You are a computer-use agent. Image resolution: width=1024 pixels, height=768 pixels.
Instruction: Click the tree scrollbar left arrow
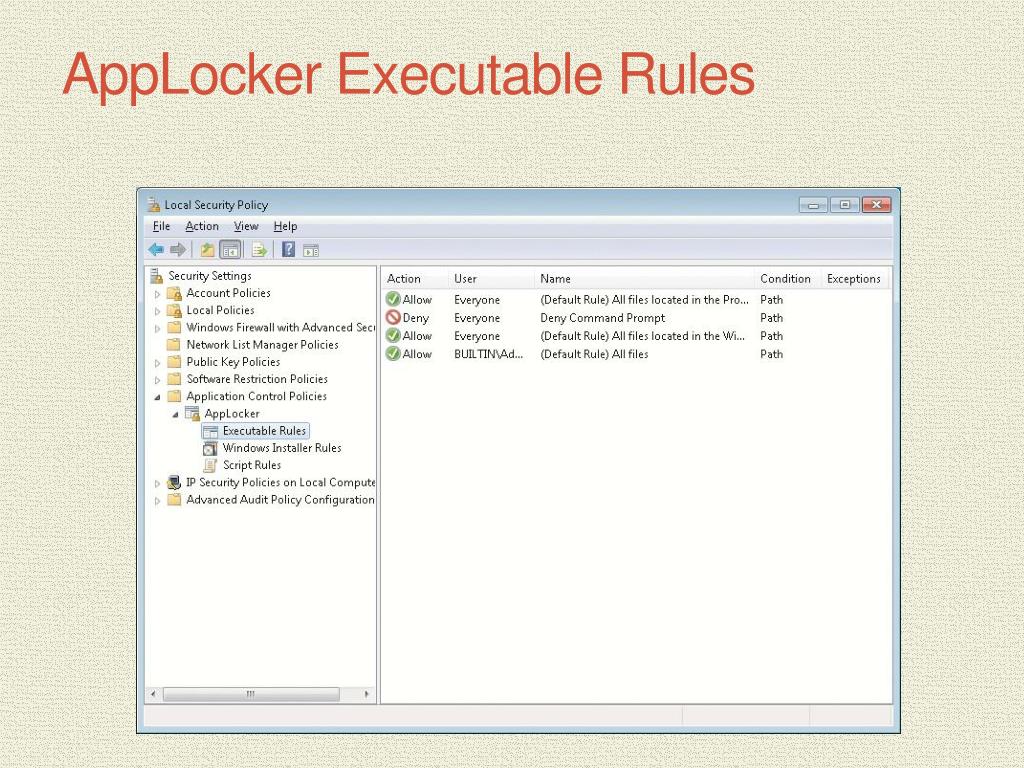point(153,694)
